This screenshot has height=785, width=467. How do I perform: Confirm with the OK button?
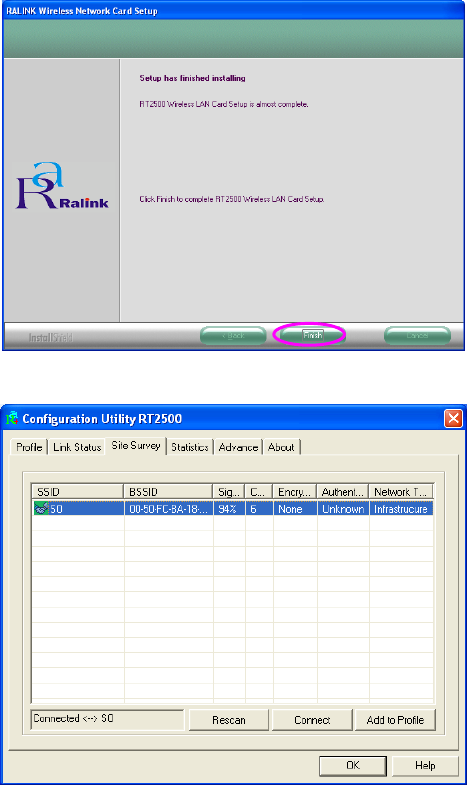pos(353,765)
